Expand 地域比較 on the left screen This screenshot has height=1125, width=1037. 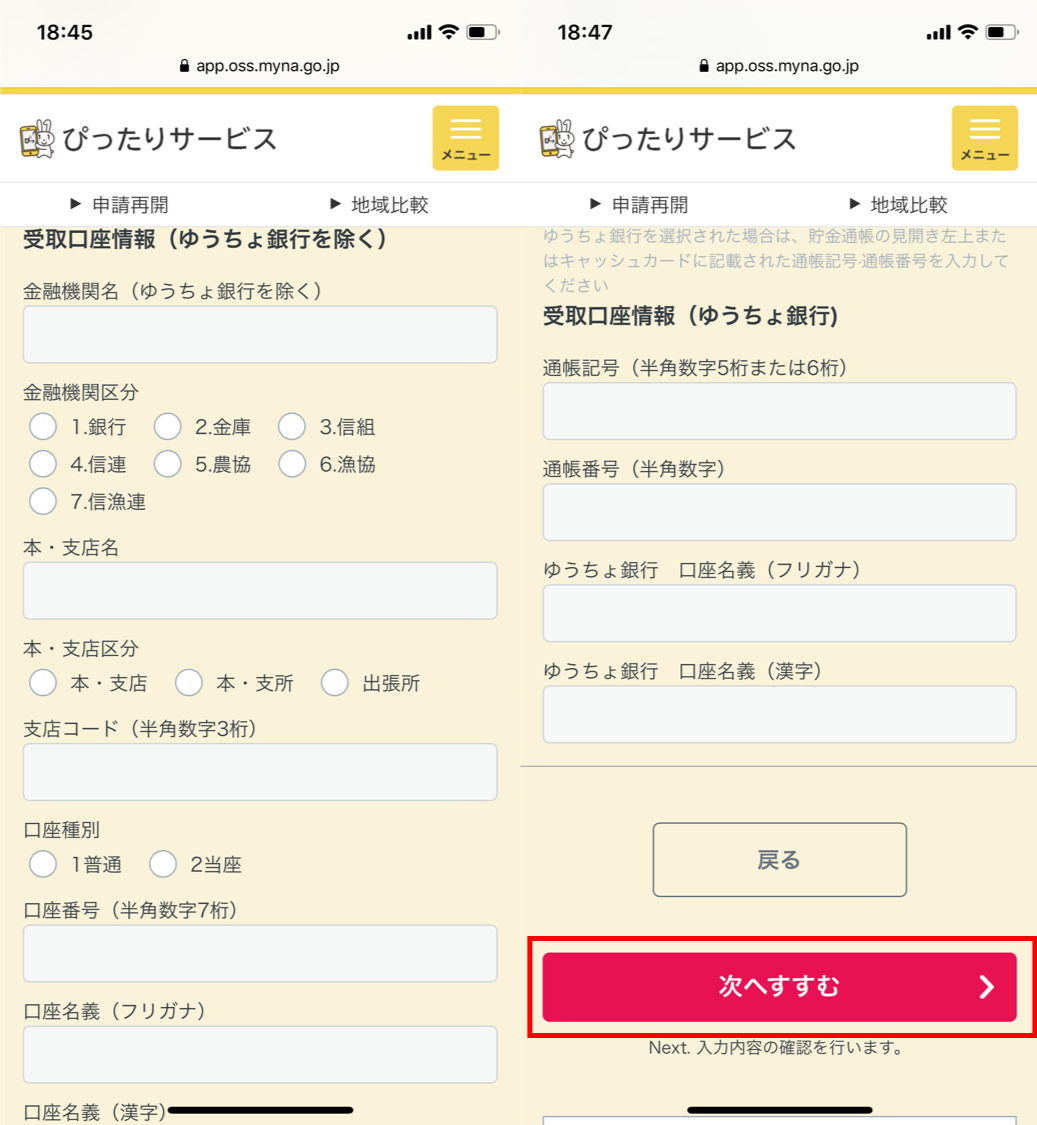coord(379,204)
